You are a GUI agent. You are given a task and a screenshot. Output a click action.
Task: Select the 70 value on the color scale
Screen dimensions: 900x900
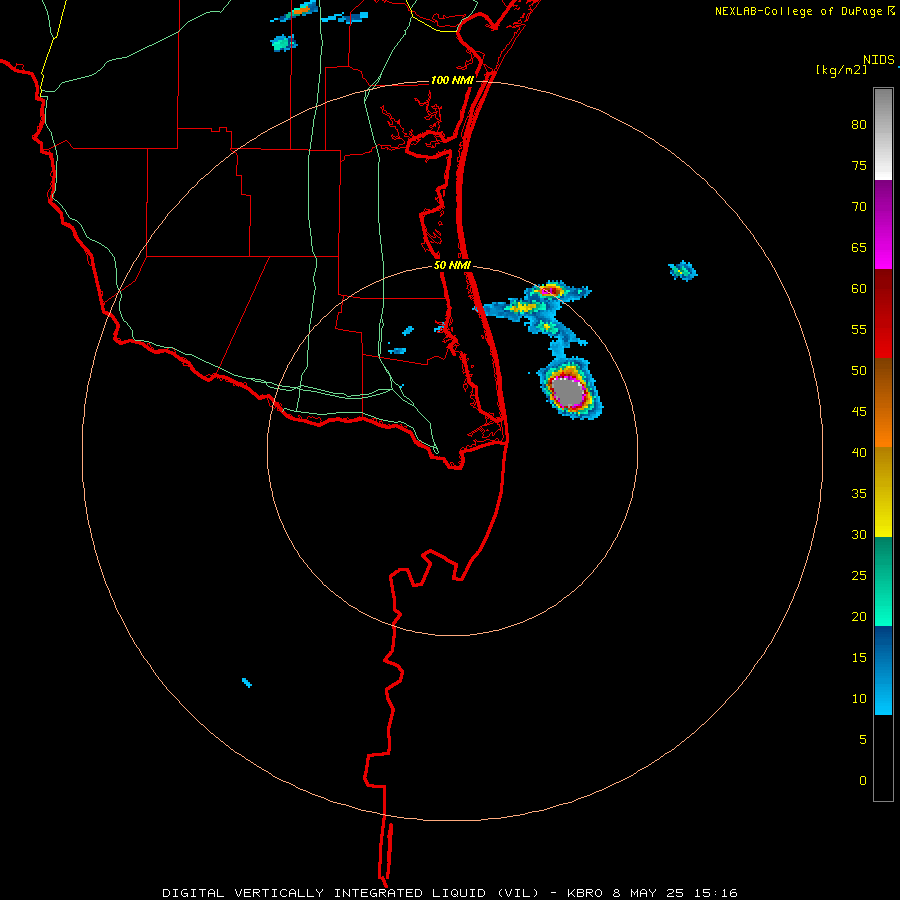click(859, 207)
